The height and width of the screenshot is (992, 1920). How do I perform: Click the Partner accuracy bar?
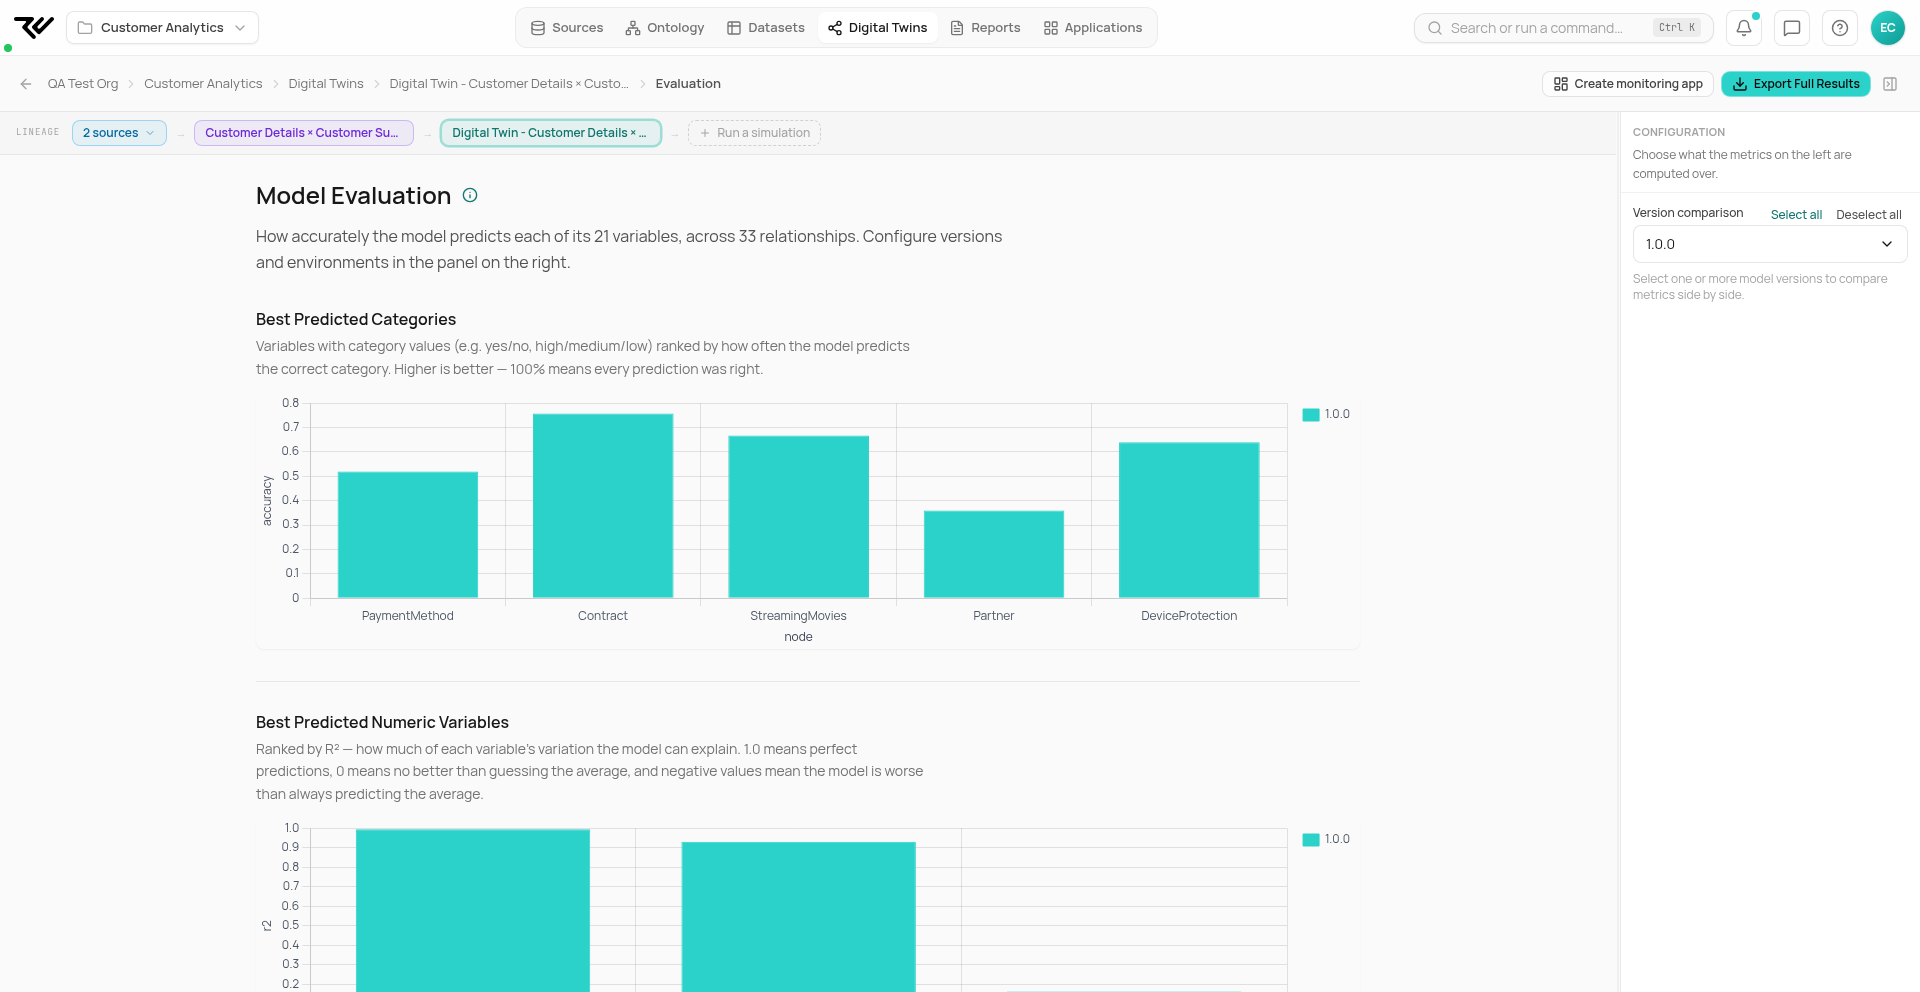tap(994, 555)
